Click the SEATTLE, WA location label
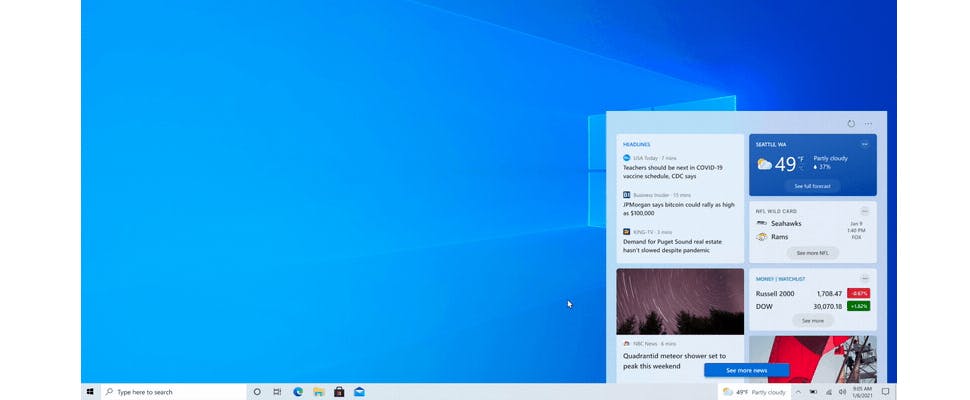Screen dimensions: 970x400 [x=771, y=144]
